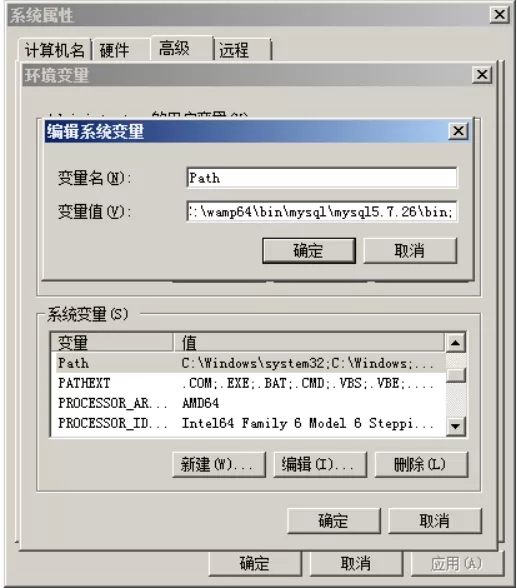
Task: Click the 变量值 input field
Action: pos(322,212)
